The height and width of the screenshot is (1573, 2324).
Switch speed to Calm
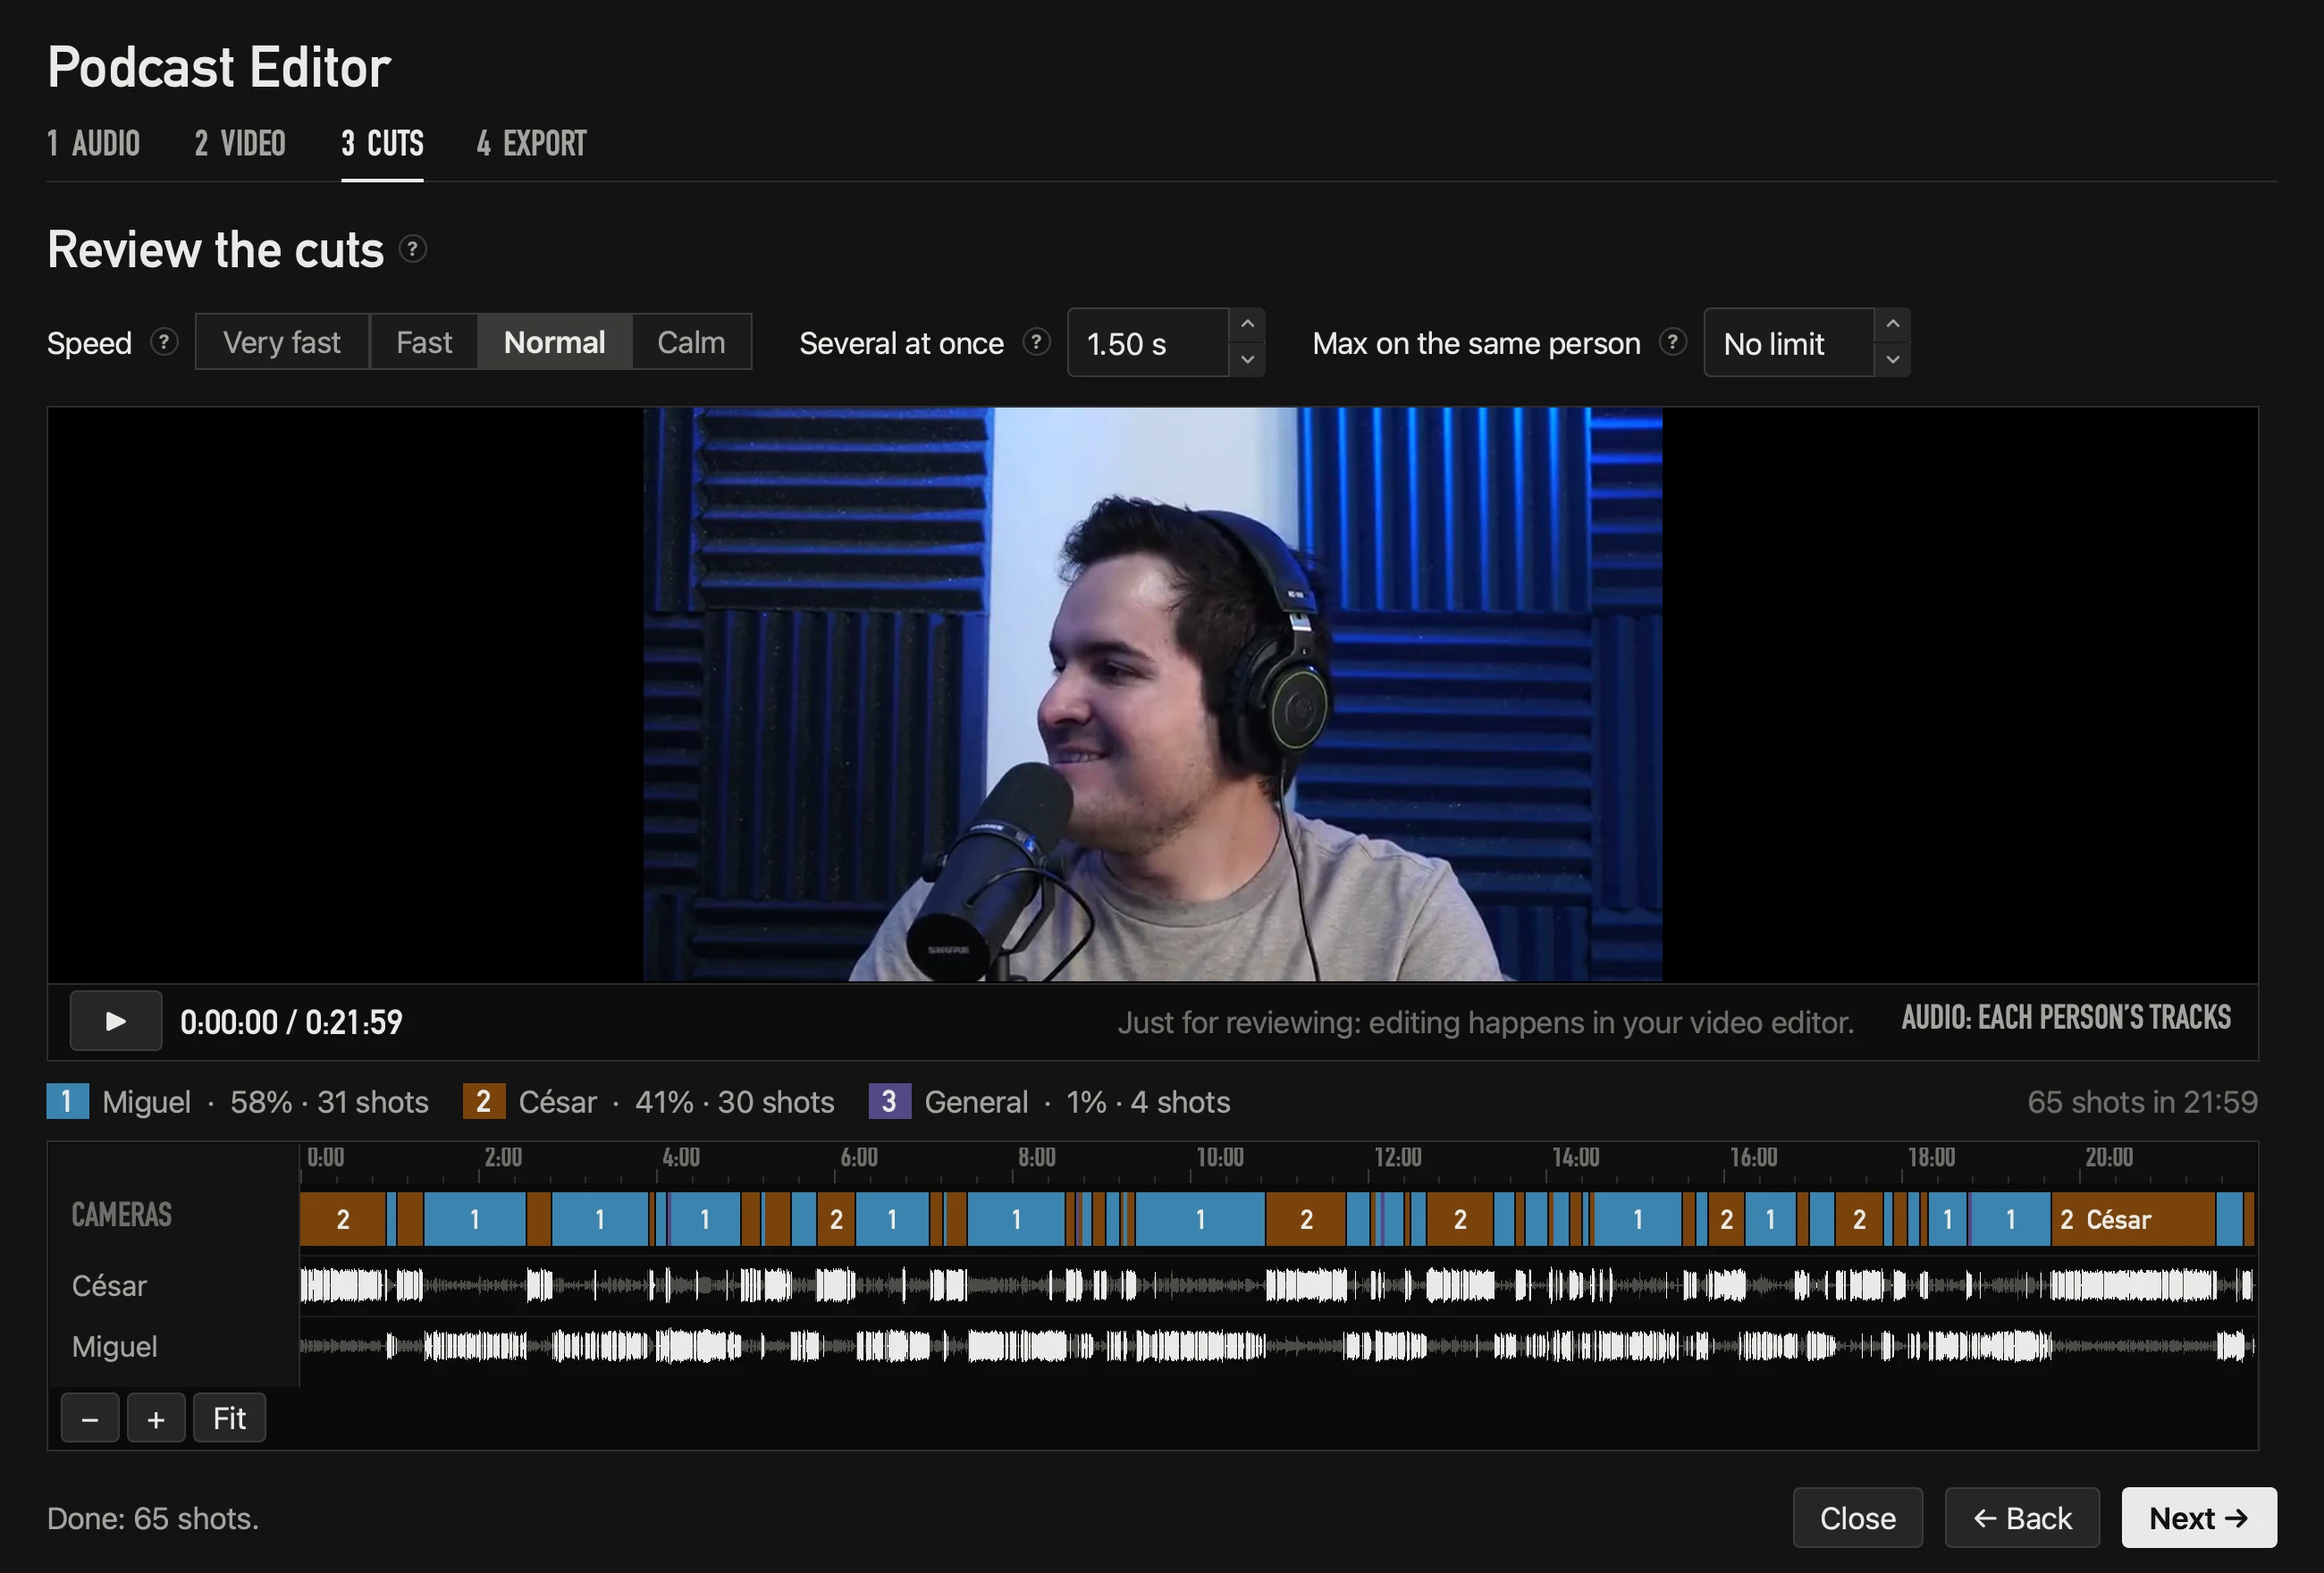691,342
